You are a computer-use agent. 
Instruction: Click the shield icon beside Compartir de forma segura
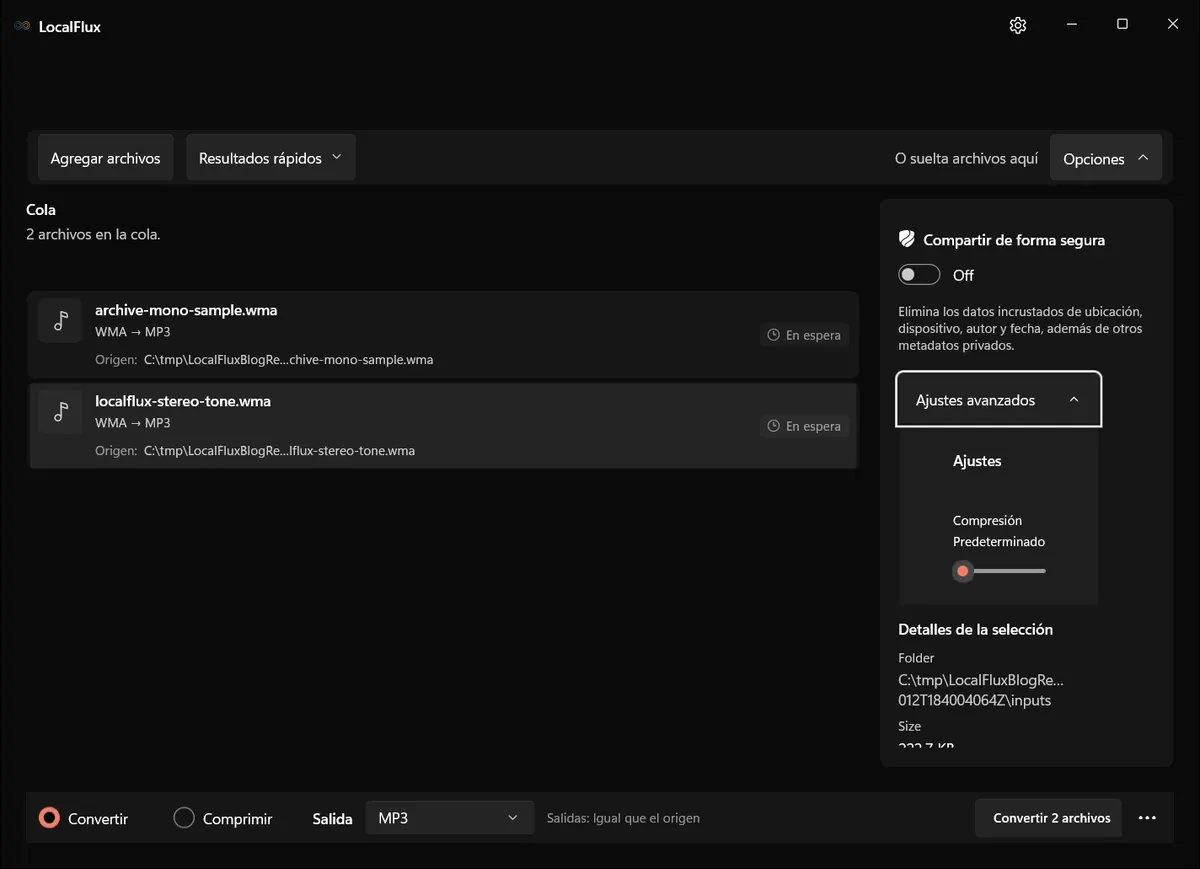(x=907, y=239)
